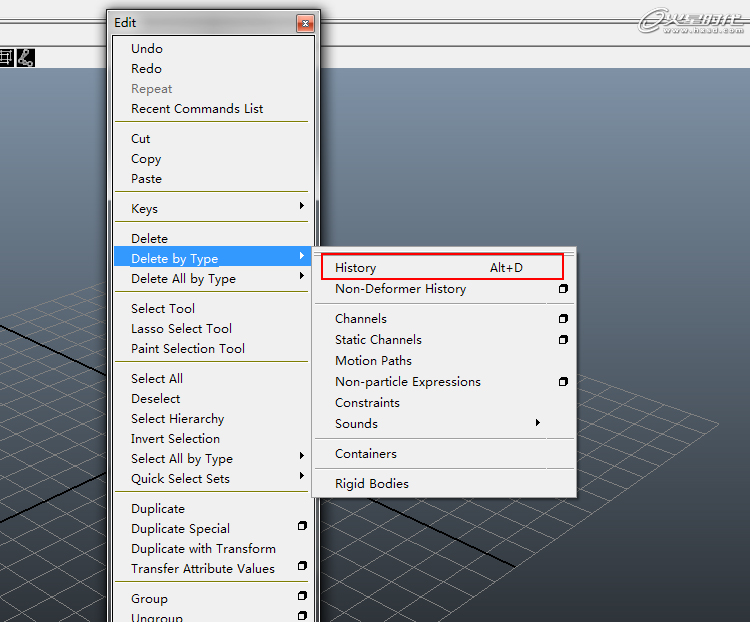Click the viewport camera frame icon
Image resolution: width=750 pixels, height=622 pixels.
pos(7,58)
